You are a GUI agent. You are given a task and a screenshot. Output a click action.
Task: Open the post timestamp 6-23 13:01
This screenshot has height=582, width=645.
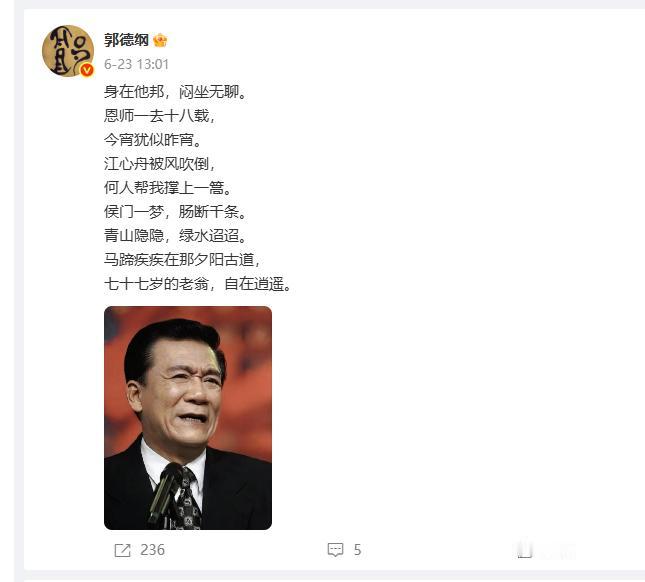137,65
